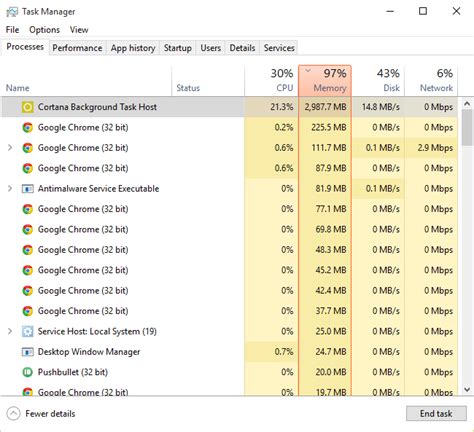
Task: Close the Task Manager window
Action: click(x=456, y=11)
